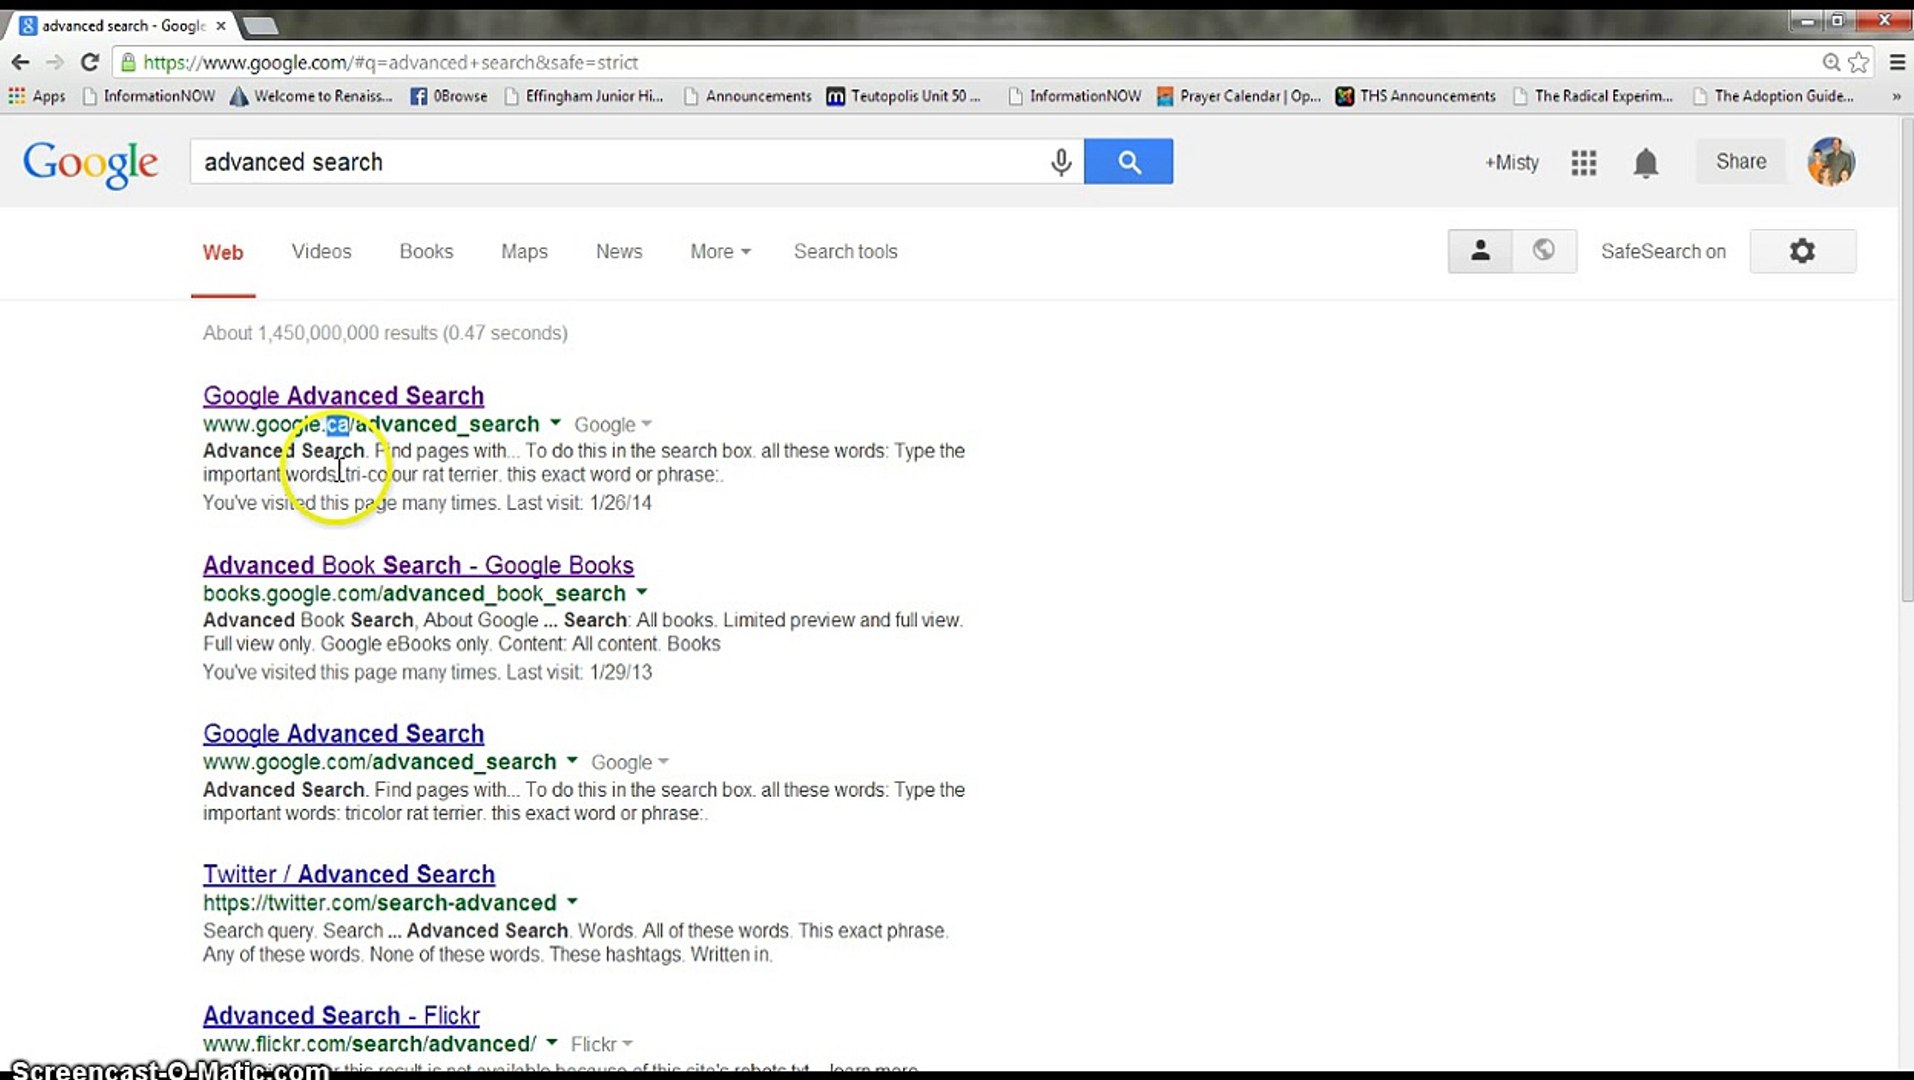Click the SafeSearch on label
Image resolution: width=1914 pixels, height=1080 pixels.
pyautogui.click(x=1663, y=252)
